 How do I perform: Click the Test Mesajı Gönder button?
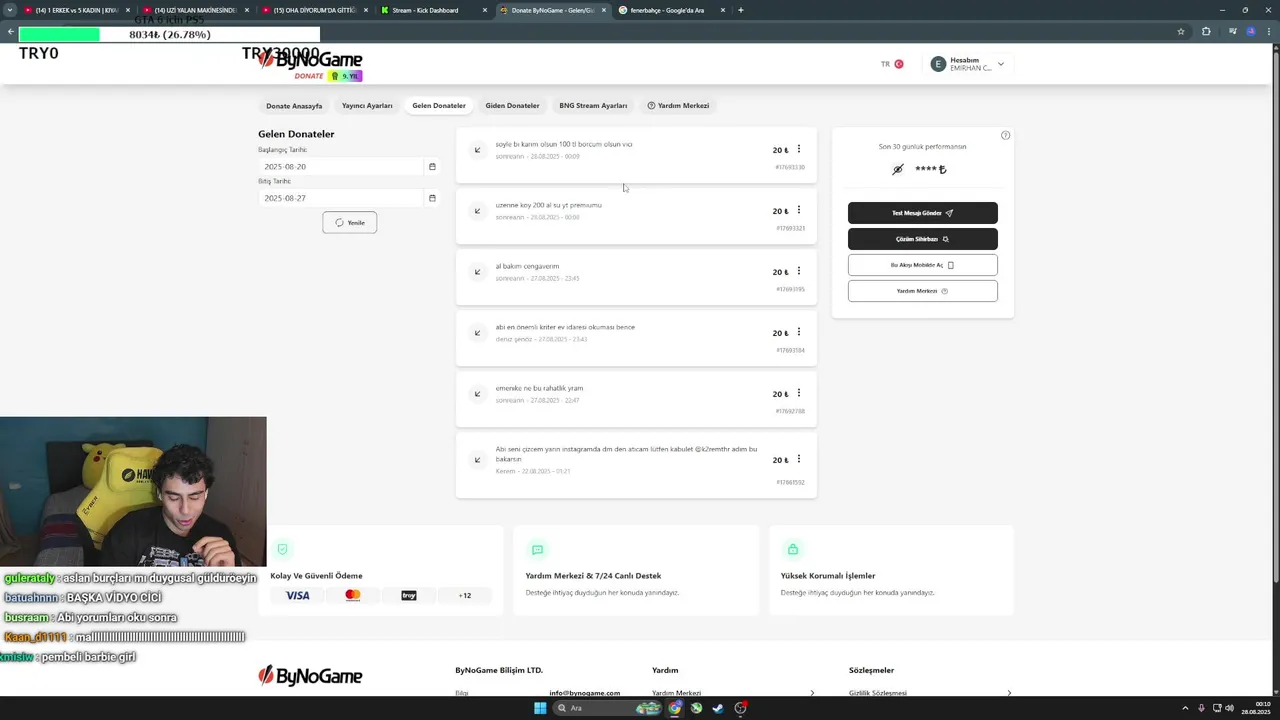coord(923,213)
